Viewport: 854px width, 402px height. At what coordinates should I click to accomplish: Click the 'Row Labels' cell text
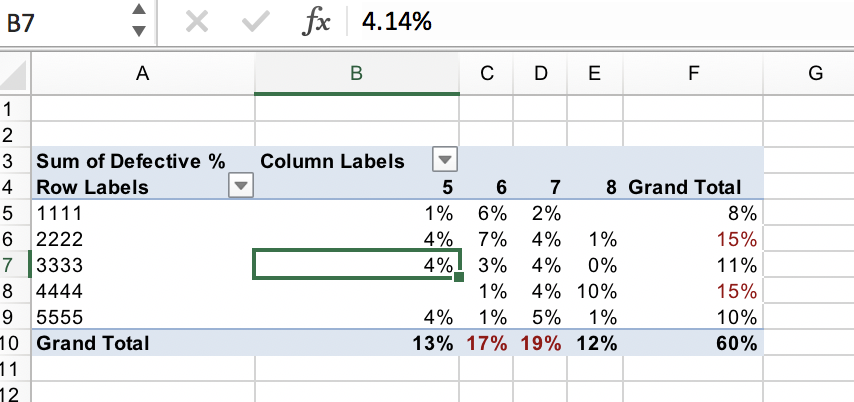coord(93,187)
